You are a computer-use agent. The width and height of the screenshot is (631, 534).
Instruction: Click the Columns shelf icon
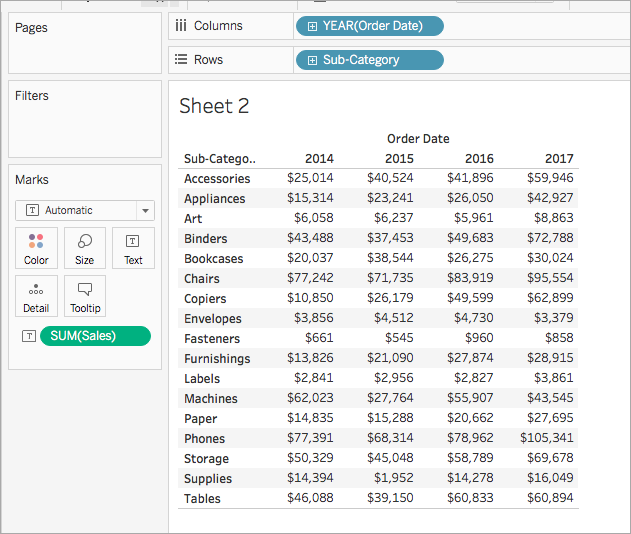point(181,26)
